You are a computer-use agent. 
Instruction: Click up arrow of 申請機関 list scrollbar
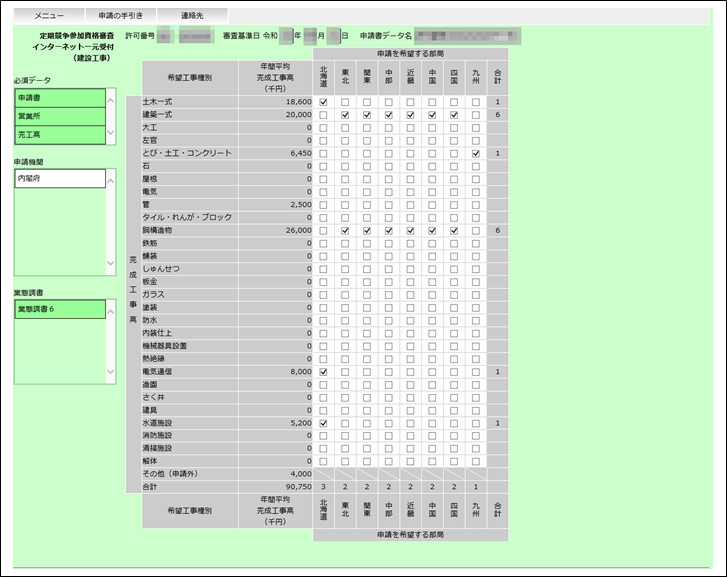pos(111,180)
